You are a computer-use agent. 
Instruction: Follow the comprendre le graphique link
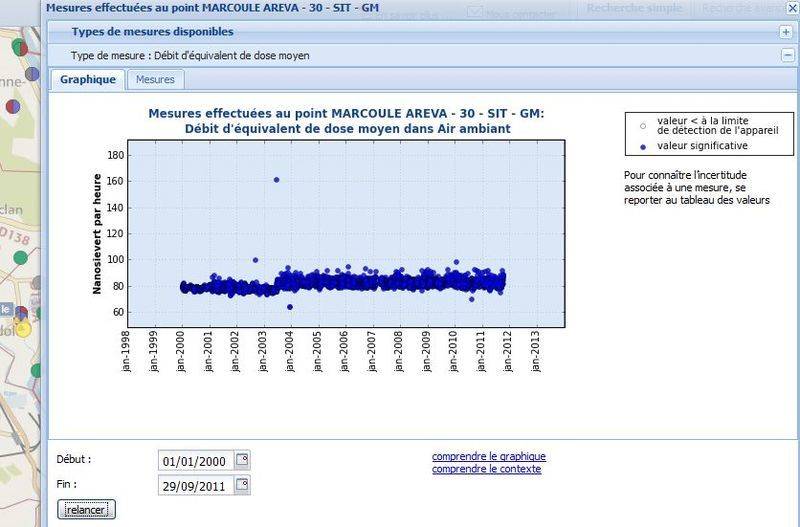point(488,457)
